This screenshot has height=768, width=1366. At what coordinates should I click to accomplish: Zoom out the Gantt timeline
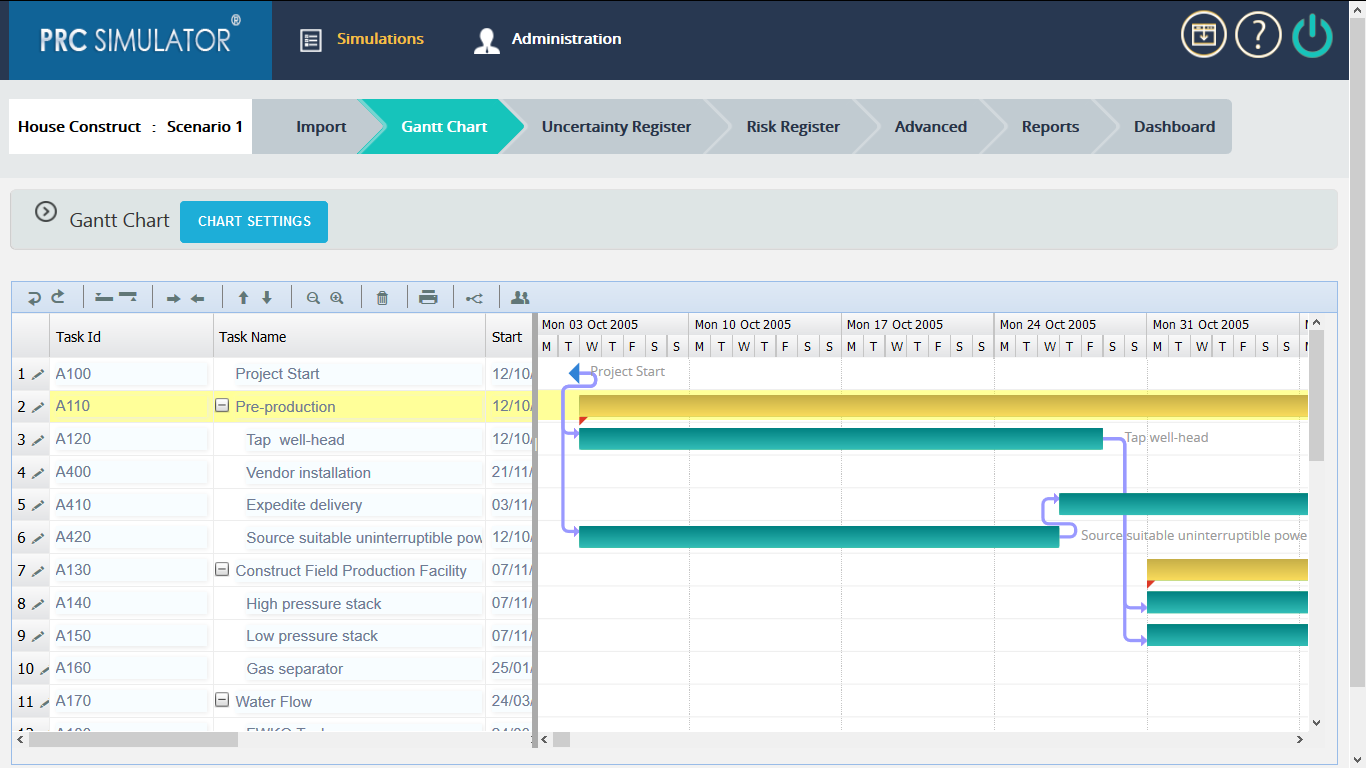tap(313, 298)
